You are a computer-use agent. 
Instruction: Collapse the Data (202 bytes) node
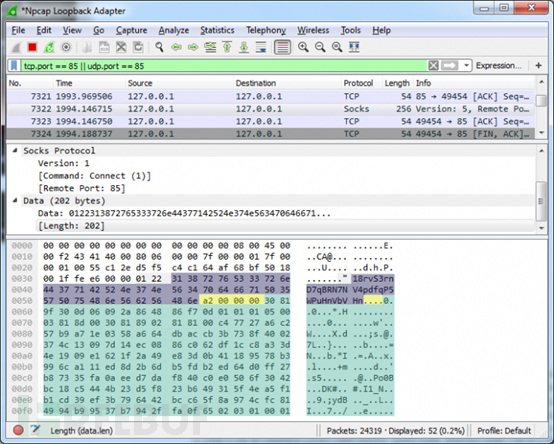click(15, 201)
